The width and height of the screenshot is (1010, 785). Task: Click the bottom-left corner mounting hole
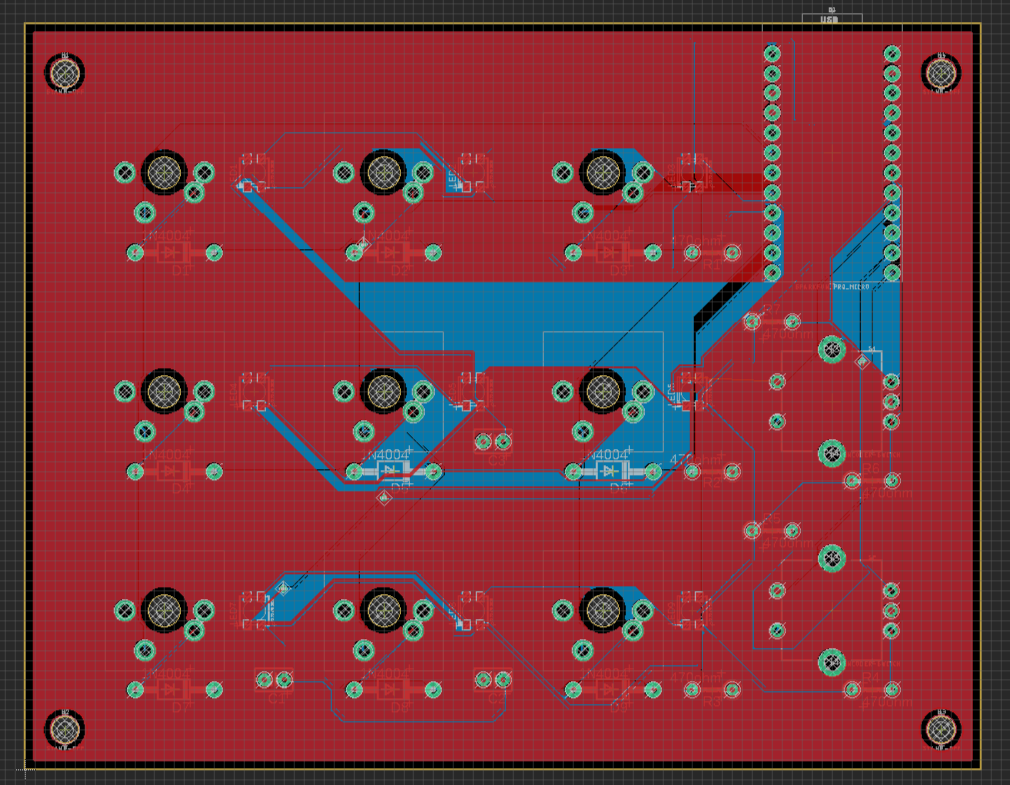coord(65,728)
